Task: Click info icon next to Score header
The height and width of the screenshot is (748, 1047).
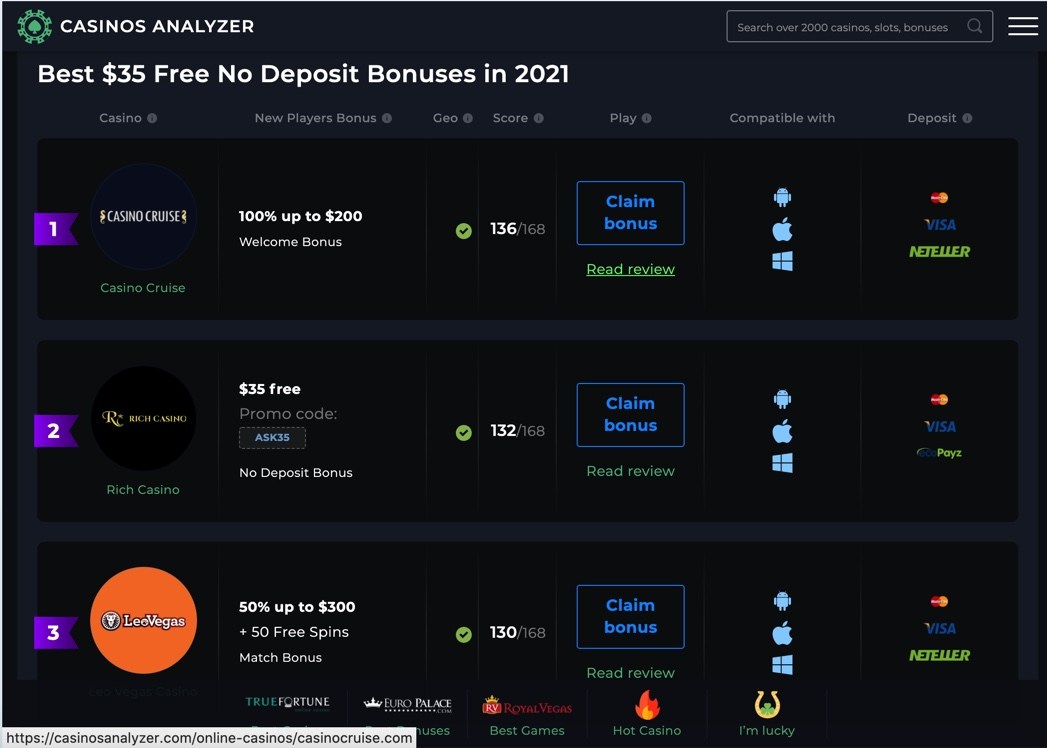Action: pos(539,118)
